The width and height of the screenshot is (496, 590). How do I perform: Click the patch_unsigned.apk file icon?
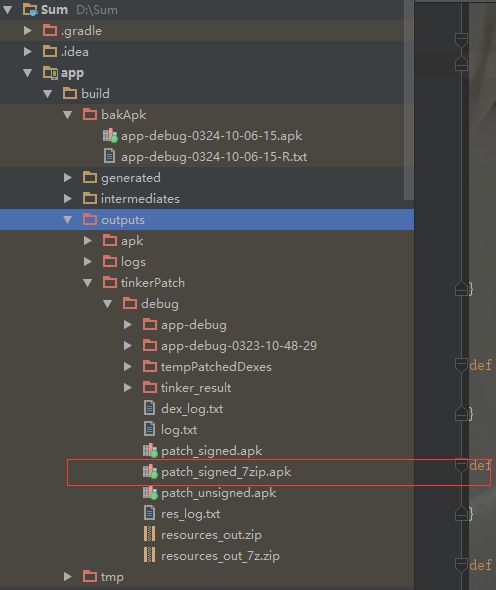pos(150,493)
